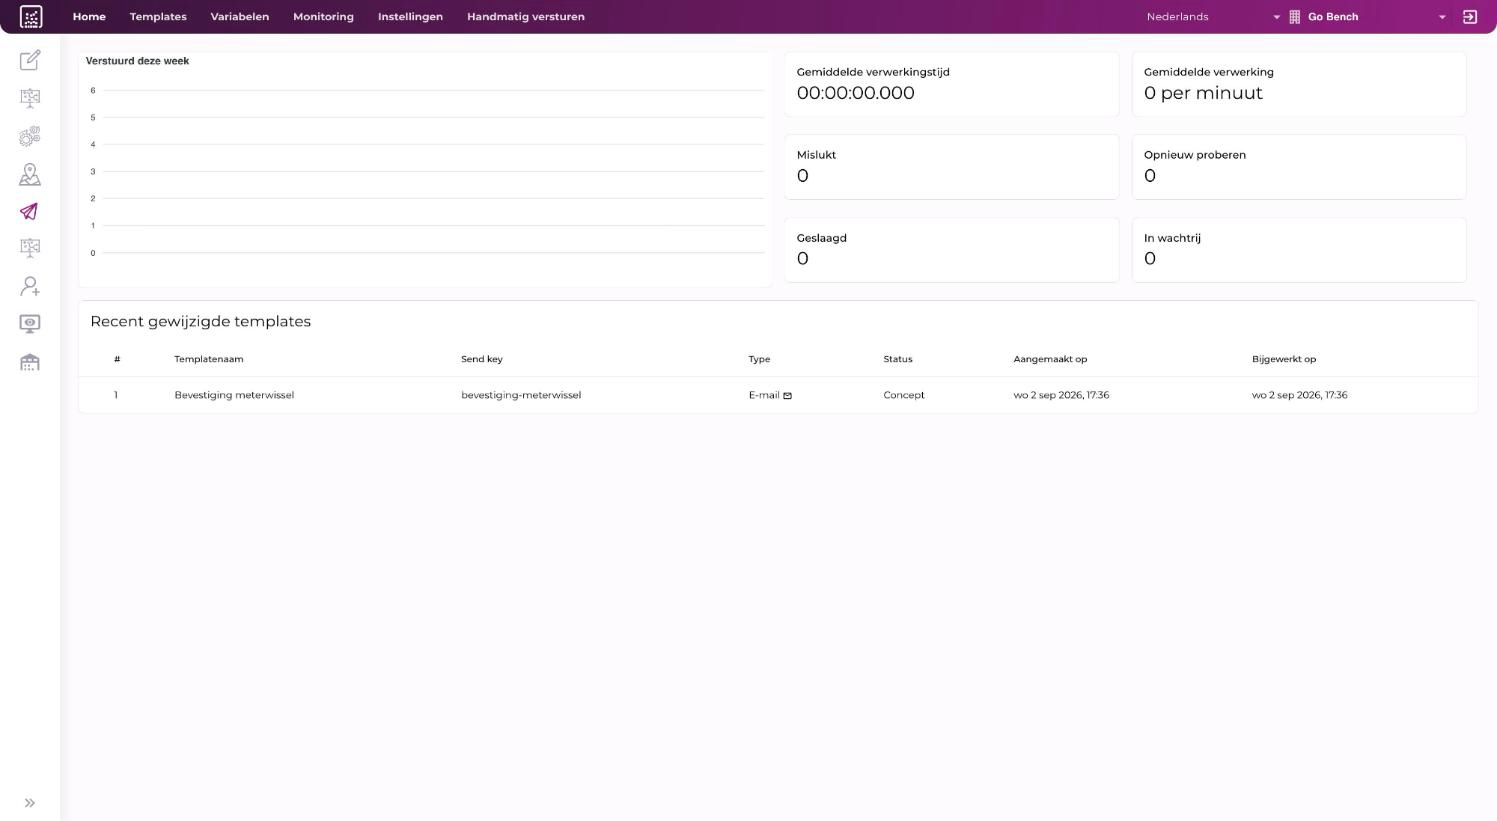Image resolution: width=1497 pixels, height=821 pixels.
Task: Click the Aangemaakt op column header
Action: tap(1050, 359)
